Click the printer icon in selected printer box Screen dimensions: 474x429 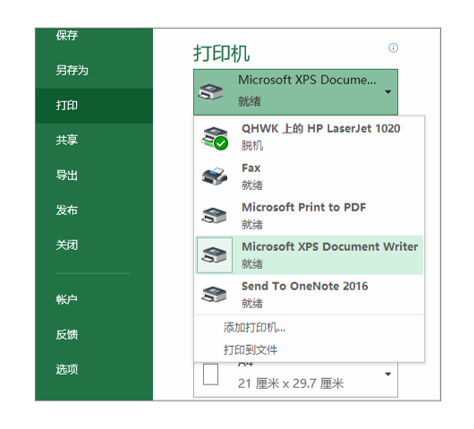[211, 92]
